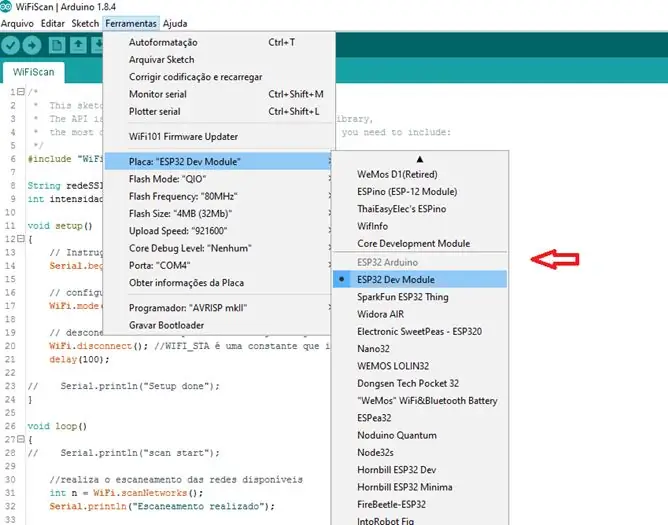Viewport: 668px width, 525px height.
Task: Click the New sketch toolbar icon
Action: [57, 45]
